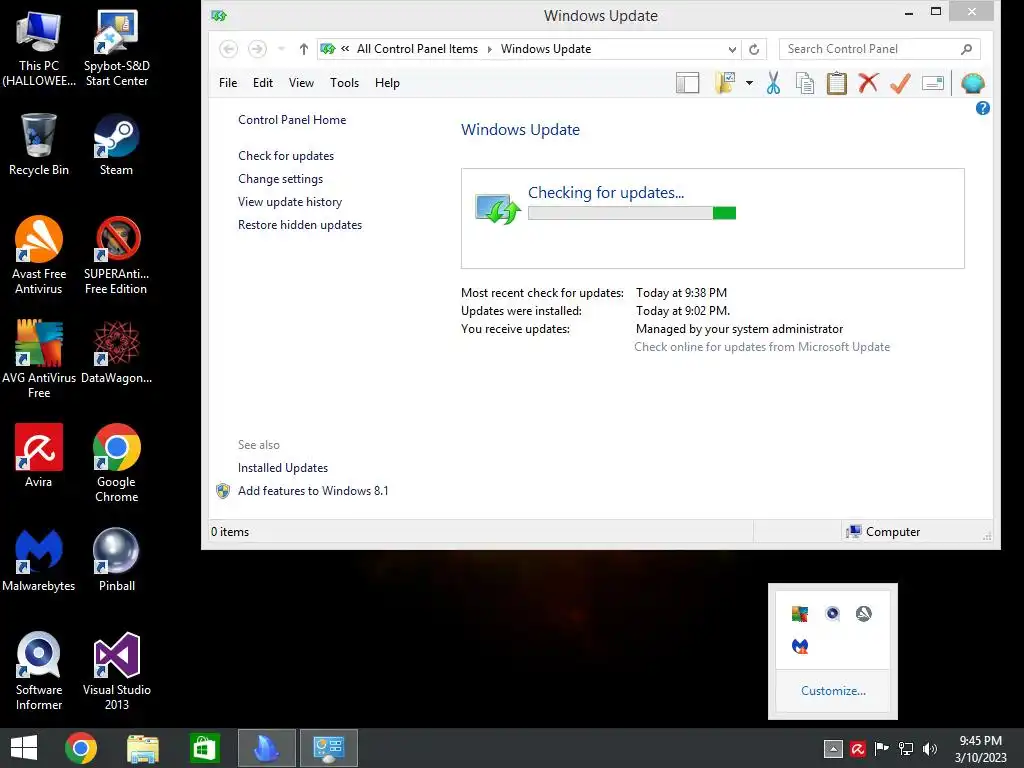
Task: Go to Control Panel Home
Action: 292,120
